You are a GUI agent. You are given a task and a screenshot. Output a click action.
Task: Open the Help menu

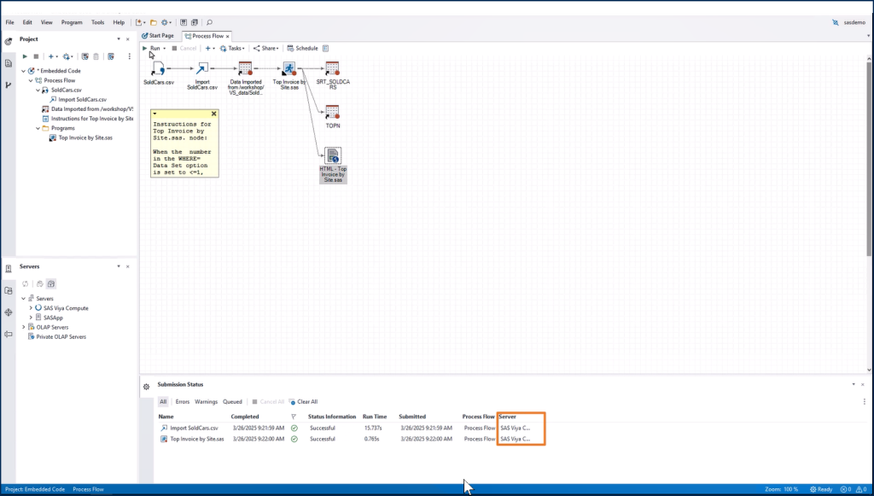tap(119, 22)
